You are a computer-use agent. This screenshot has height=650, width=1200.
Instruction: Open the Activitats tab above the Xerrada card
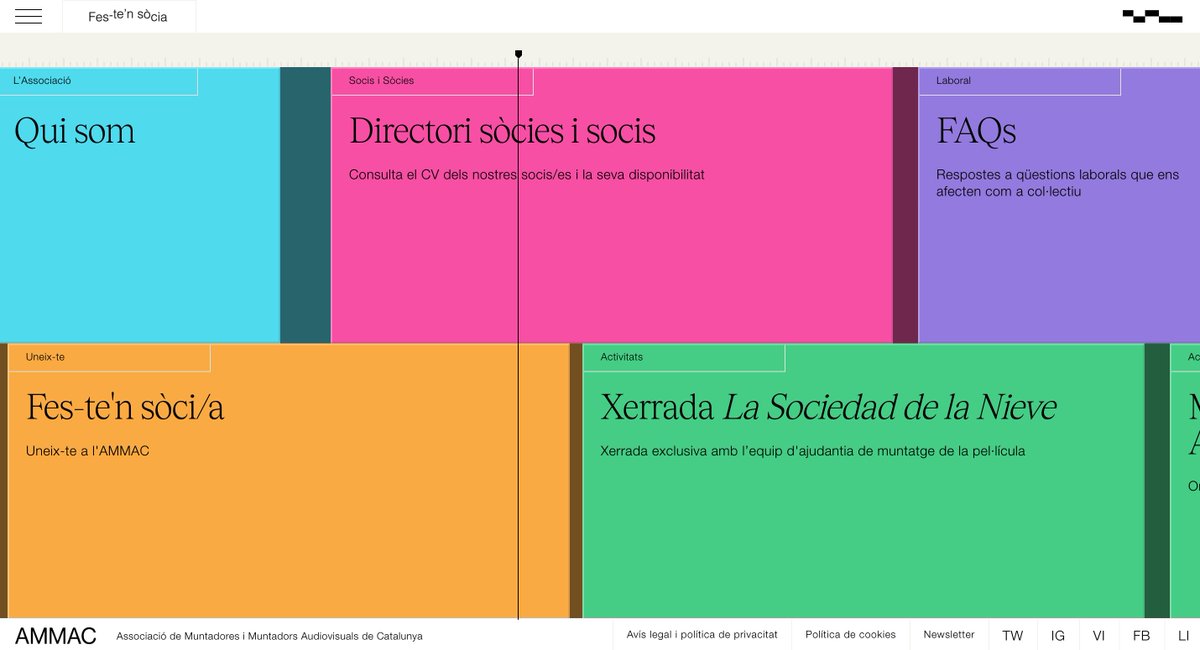684,357
